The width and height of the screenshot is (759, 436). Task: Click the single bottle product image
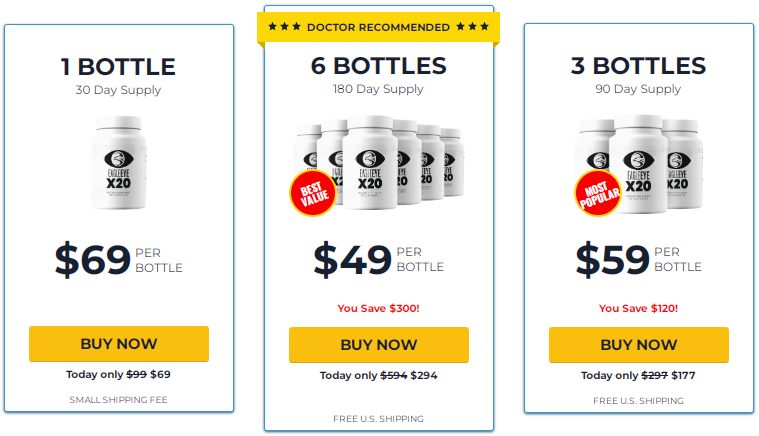[119, 163]
